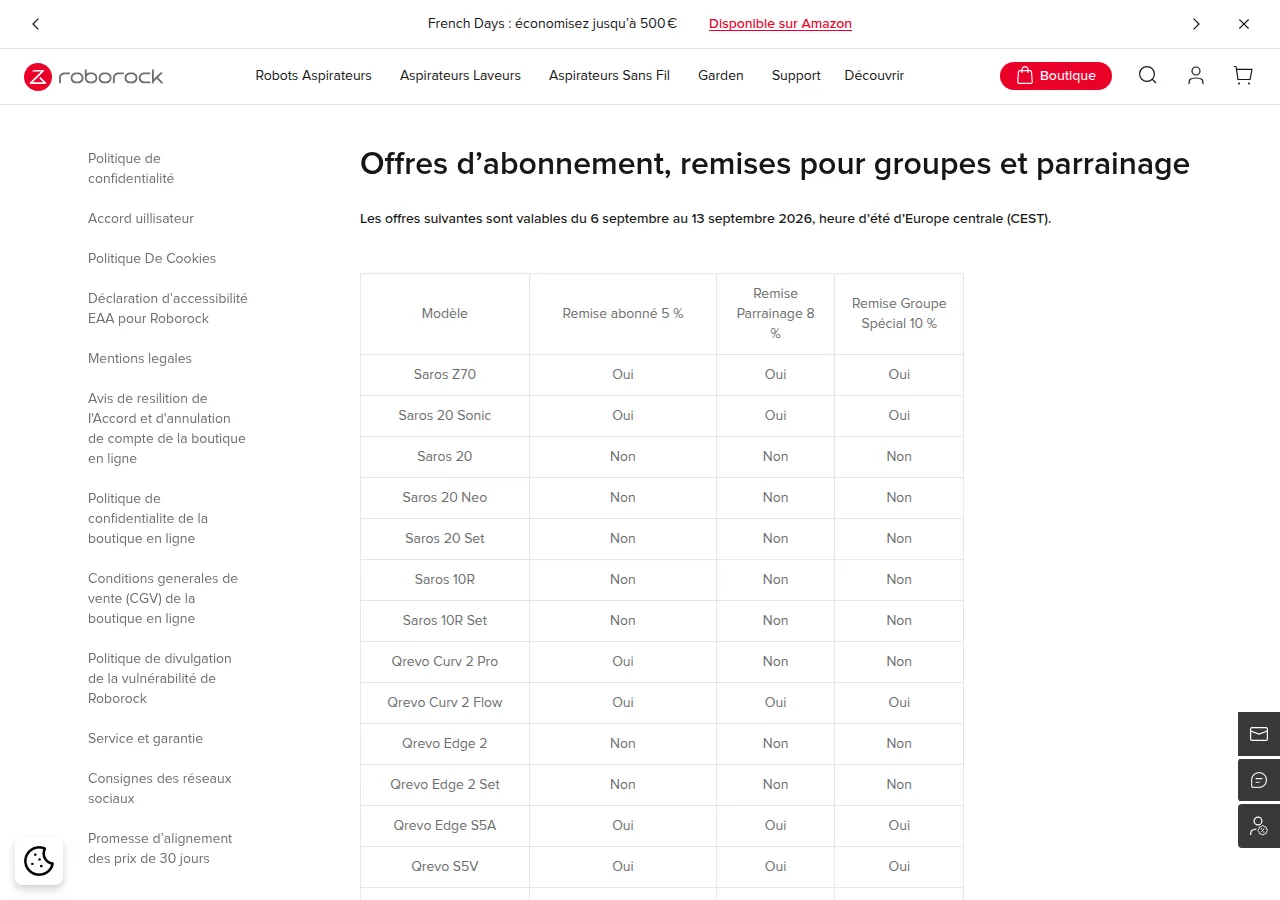Open Avis de resiliation de l'Accord link

tap(166, 428)
